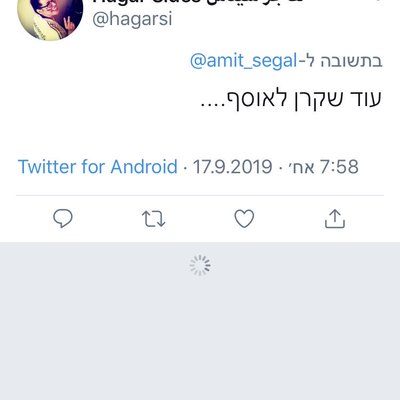Click the Twitter for Android source link

(97, 167)
